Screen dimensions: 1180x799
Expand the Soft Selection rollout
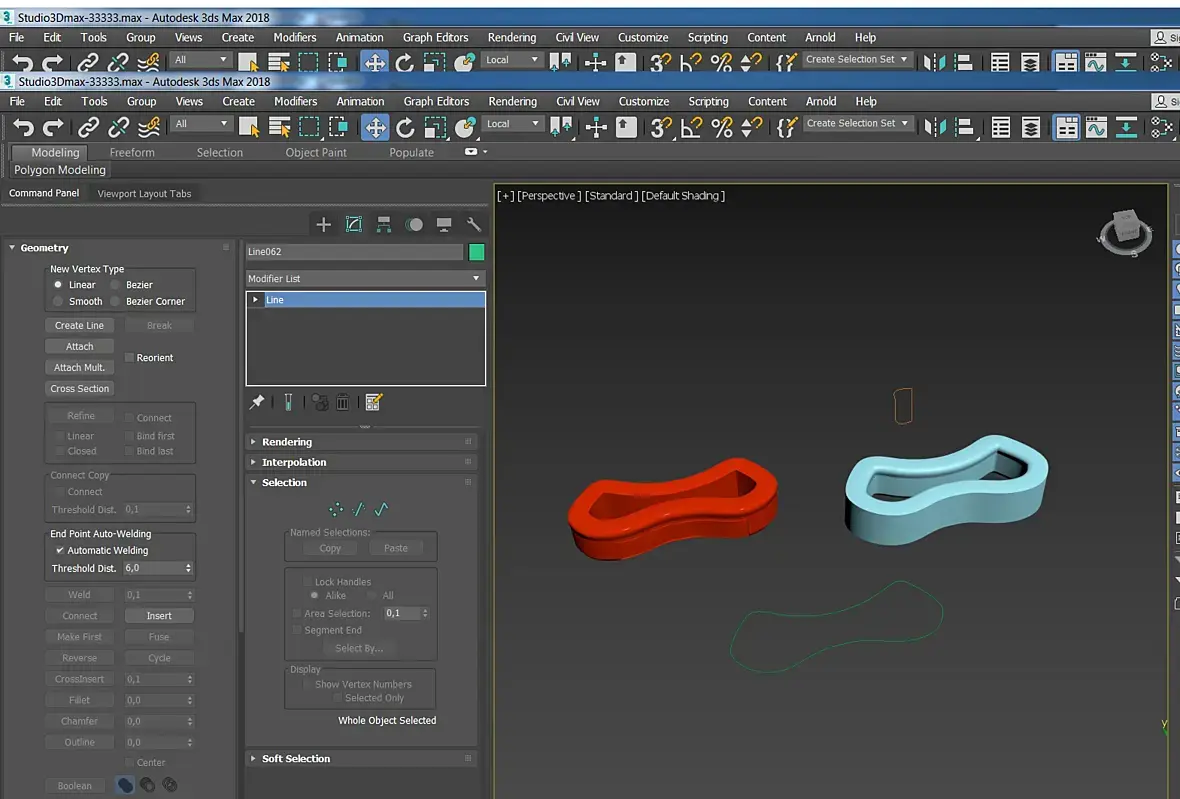pyautogui.click(x=296, y=759)
